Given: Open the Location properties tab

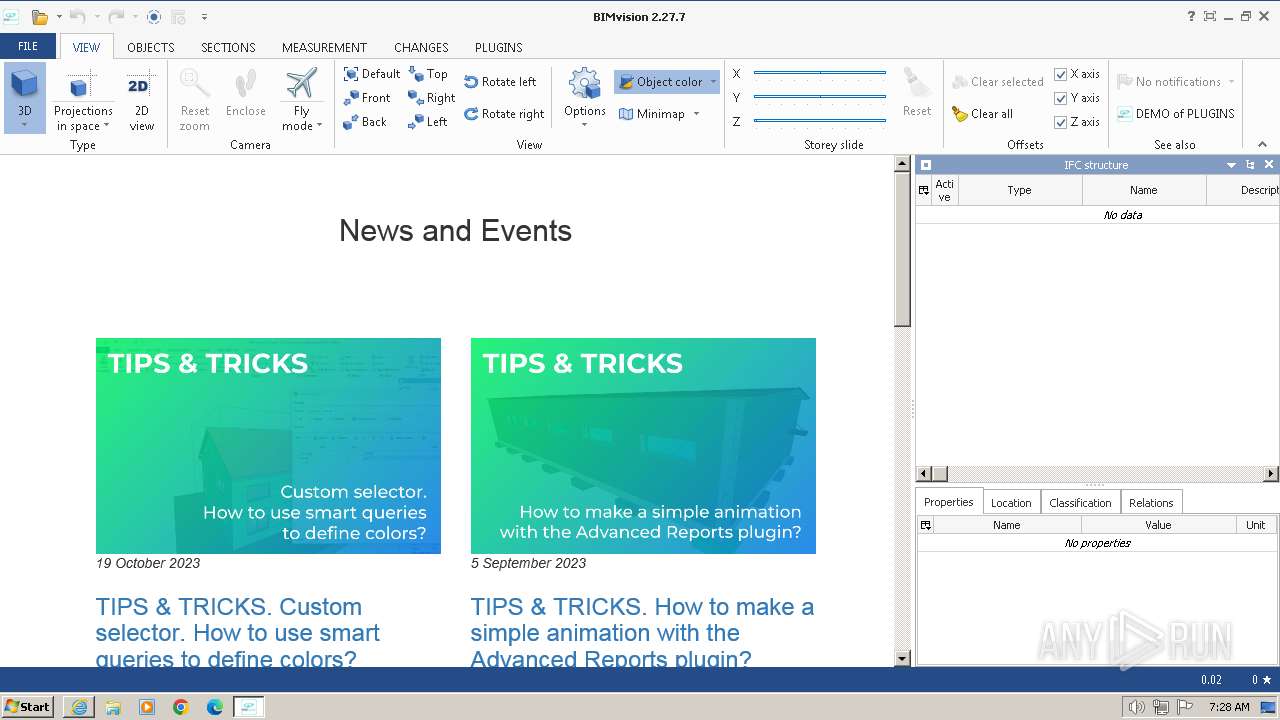Looking at the screenshot, I should point(1011,503).
